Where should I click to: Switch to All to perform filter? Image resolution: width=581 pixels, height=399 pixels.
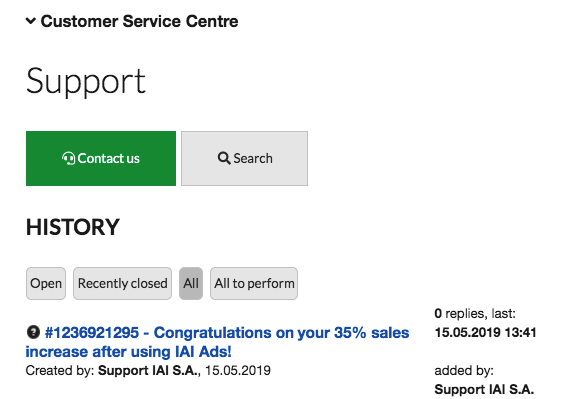[x=254, y=283]
